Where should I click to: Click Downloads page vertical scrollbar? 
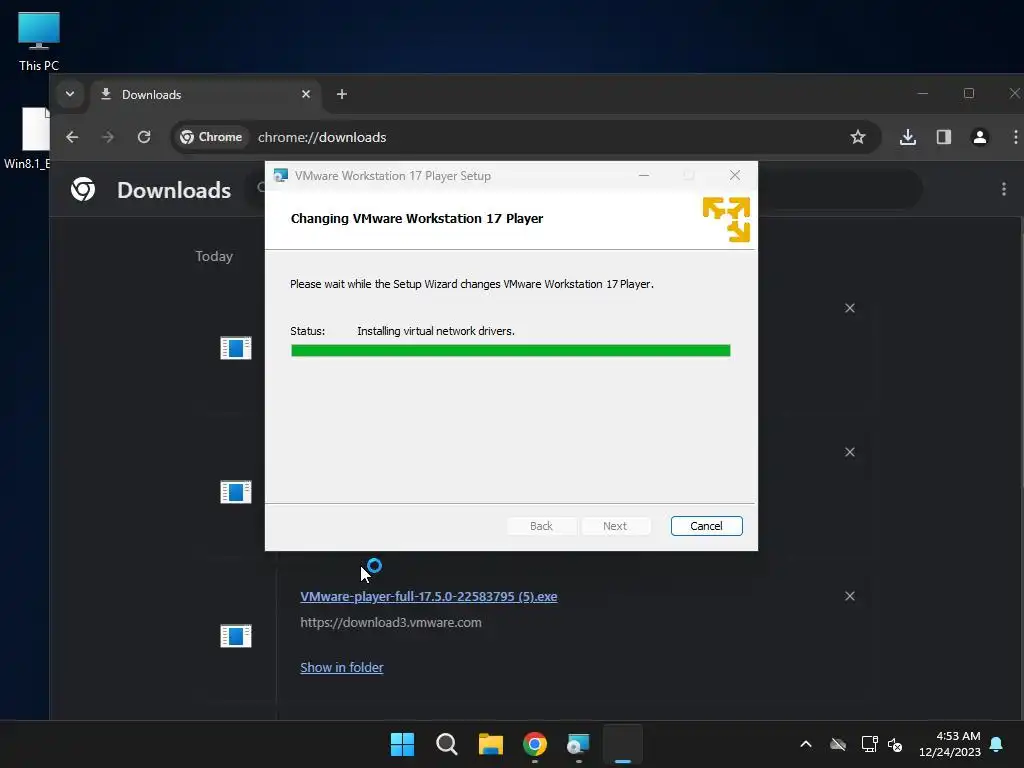coord(1021,353)
